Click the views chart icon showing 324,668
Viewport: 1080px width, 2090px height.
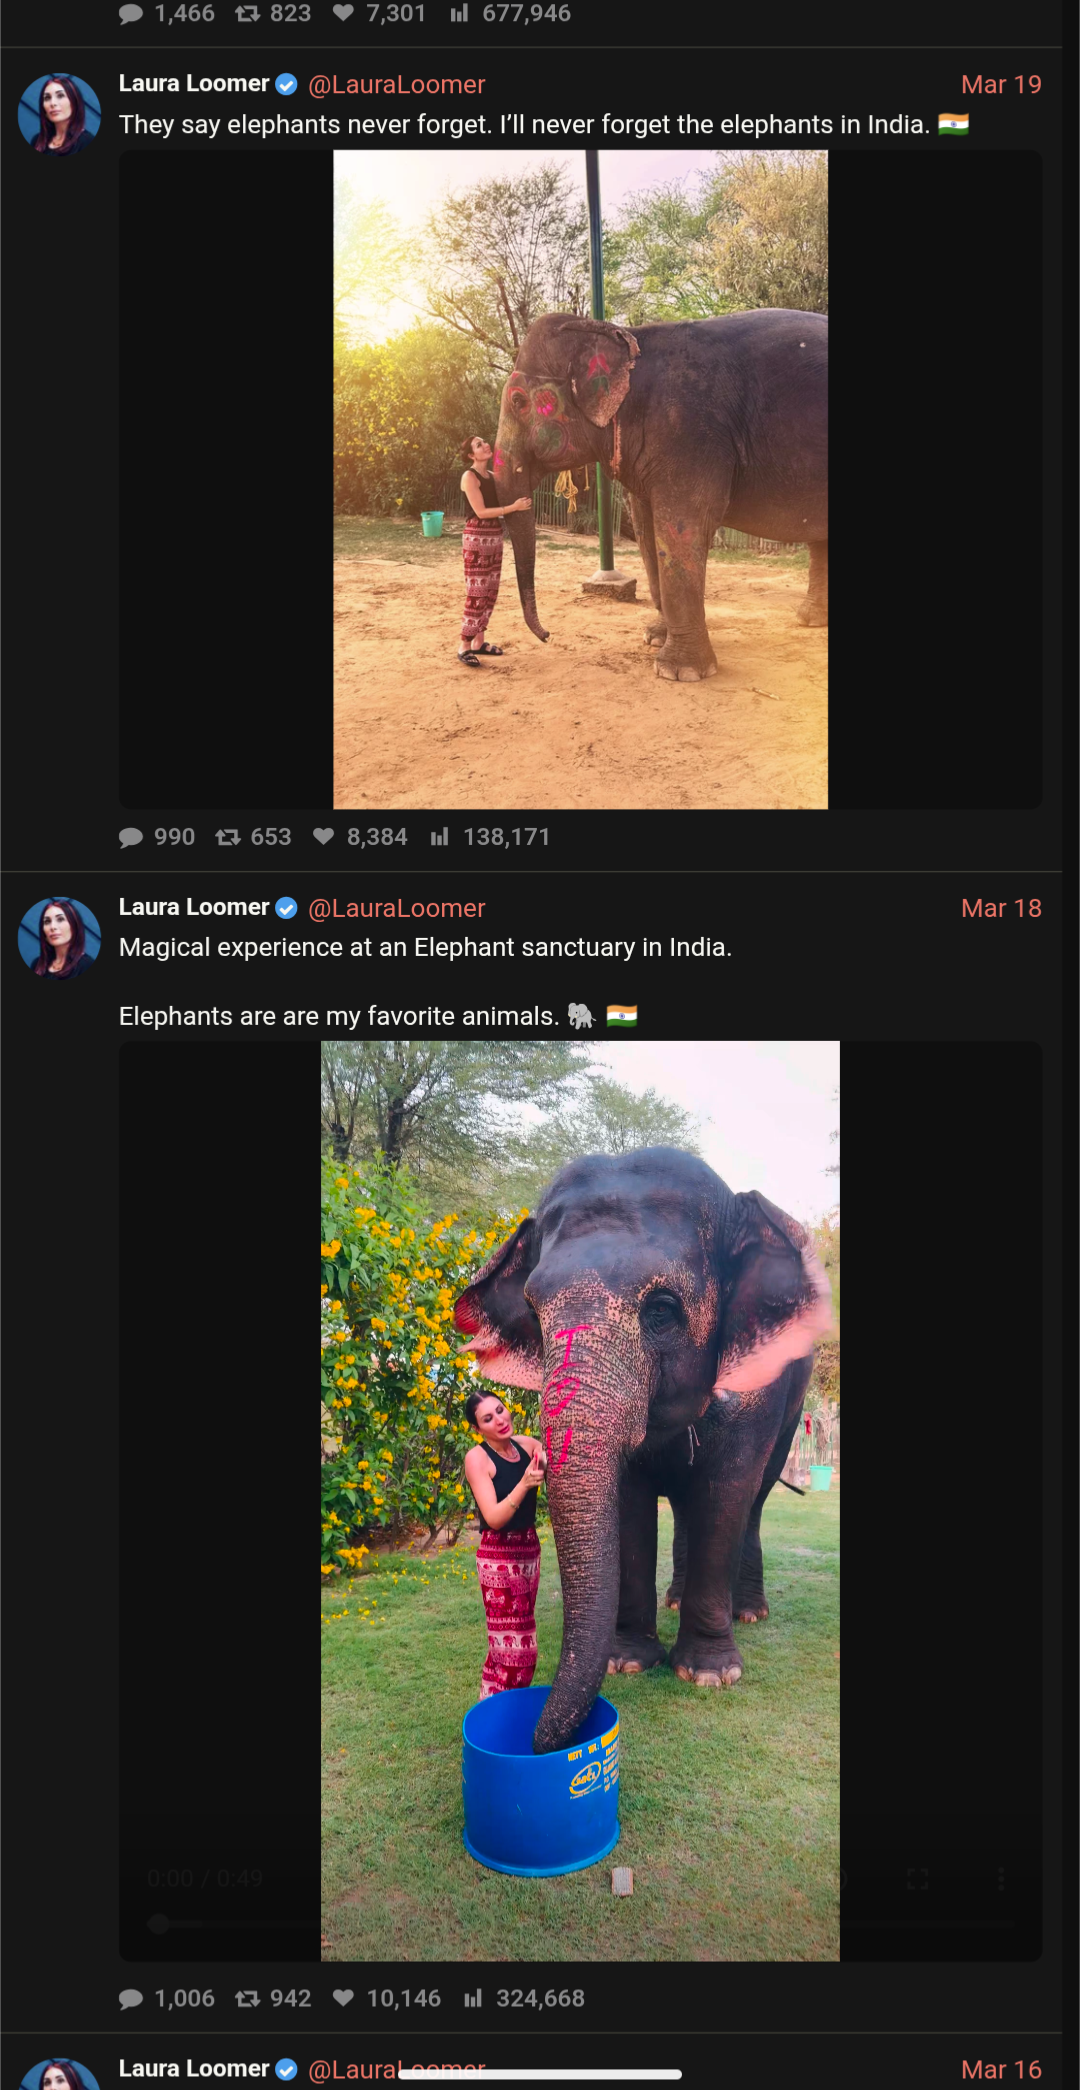tap(473, 1998)
